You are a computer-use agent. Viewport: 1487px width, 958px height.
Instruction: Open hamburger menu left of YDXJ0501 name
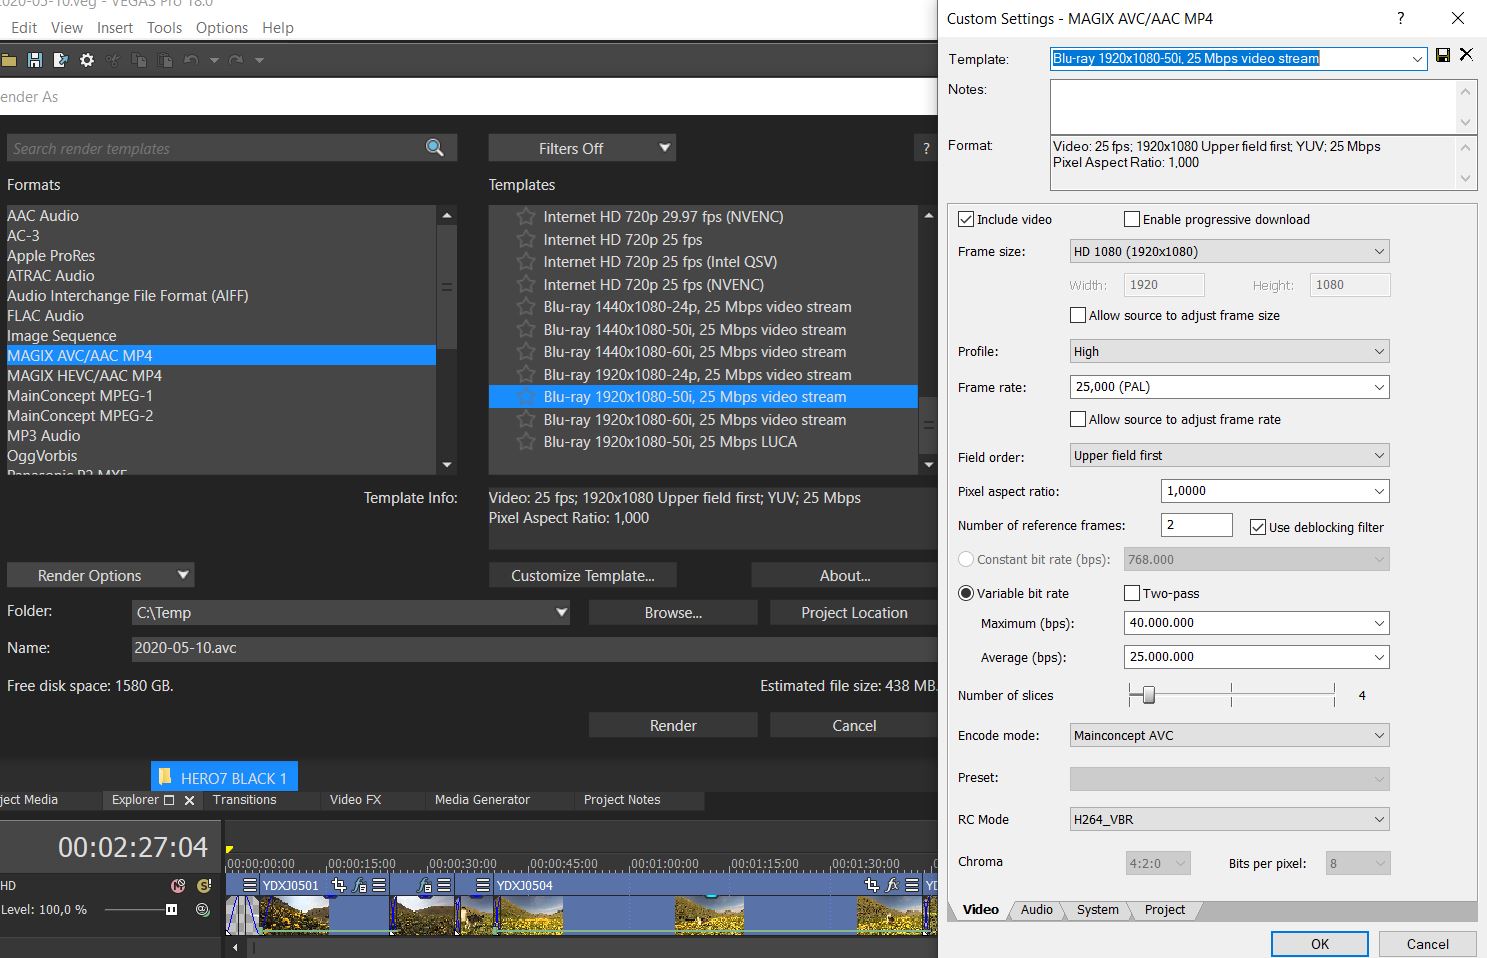coord(250,885)
